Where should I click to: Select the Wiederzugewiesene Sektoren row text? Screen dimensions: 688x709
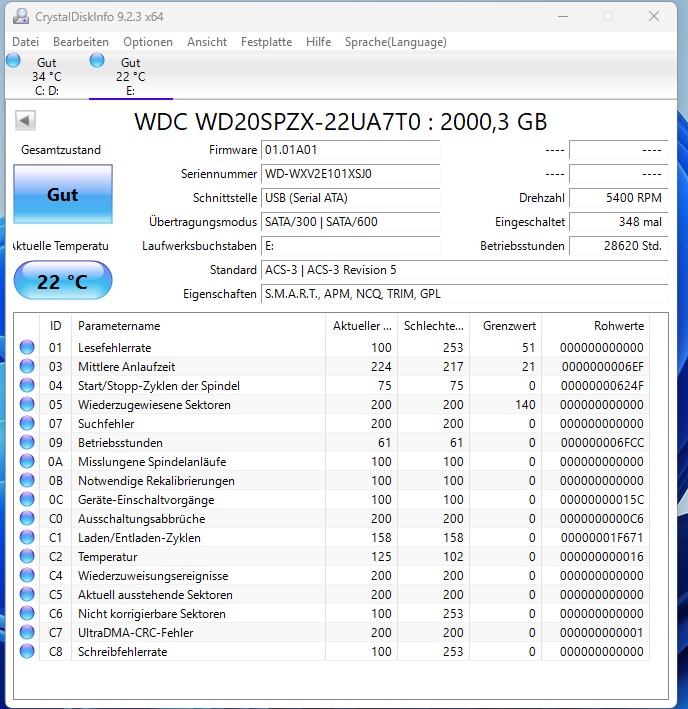coord(154,405)
